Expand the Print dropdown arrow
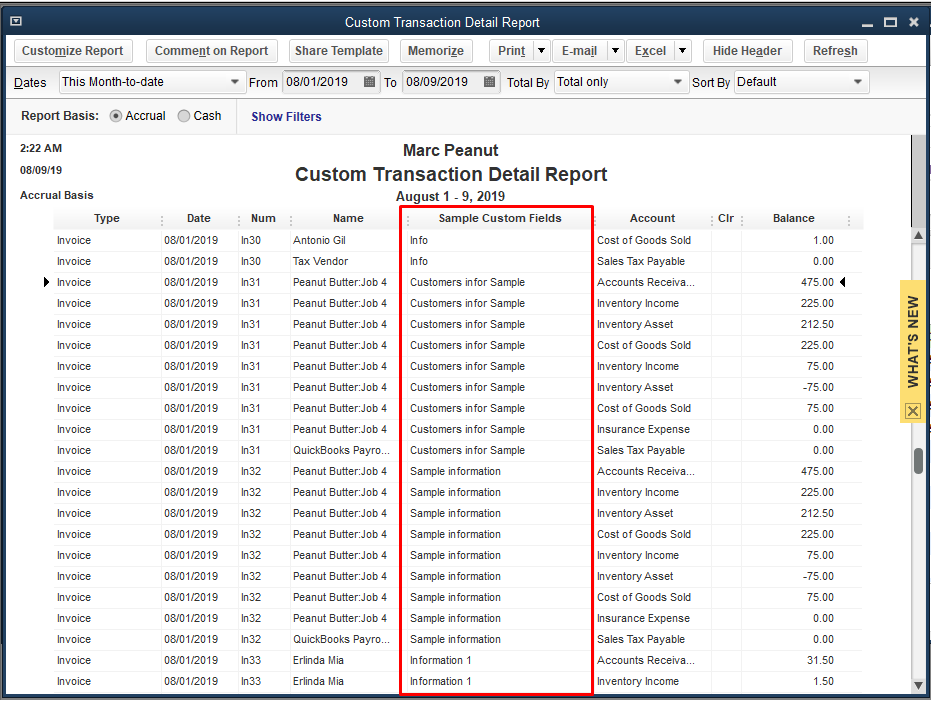The width and height of the screenshot is (931, 705). point(541,51)
